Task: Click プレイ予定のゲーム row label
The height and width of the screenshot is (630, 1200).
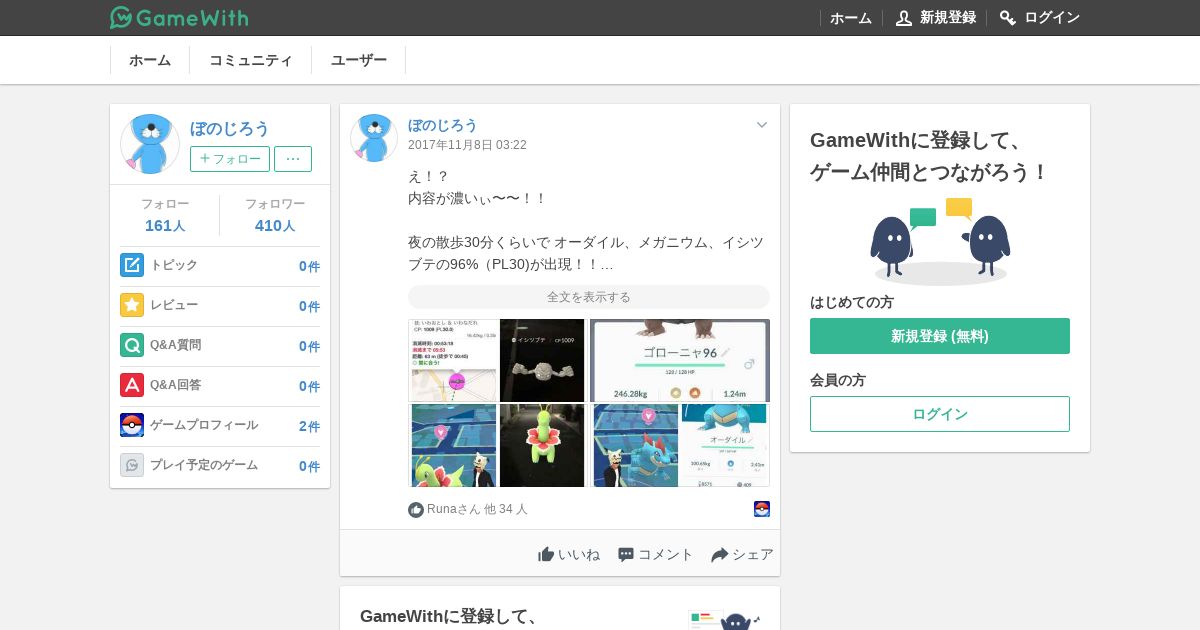Action: [204, 465]
